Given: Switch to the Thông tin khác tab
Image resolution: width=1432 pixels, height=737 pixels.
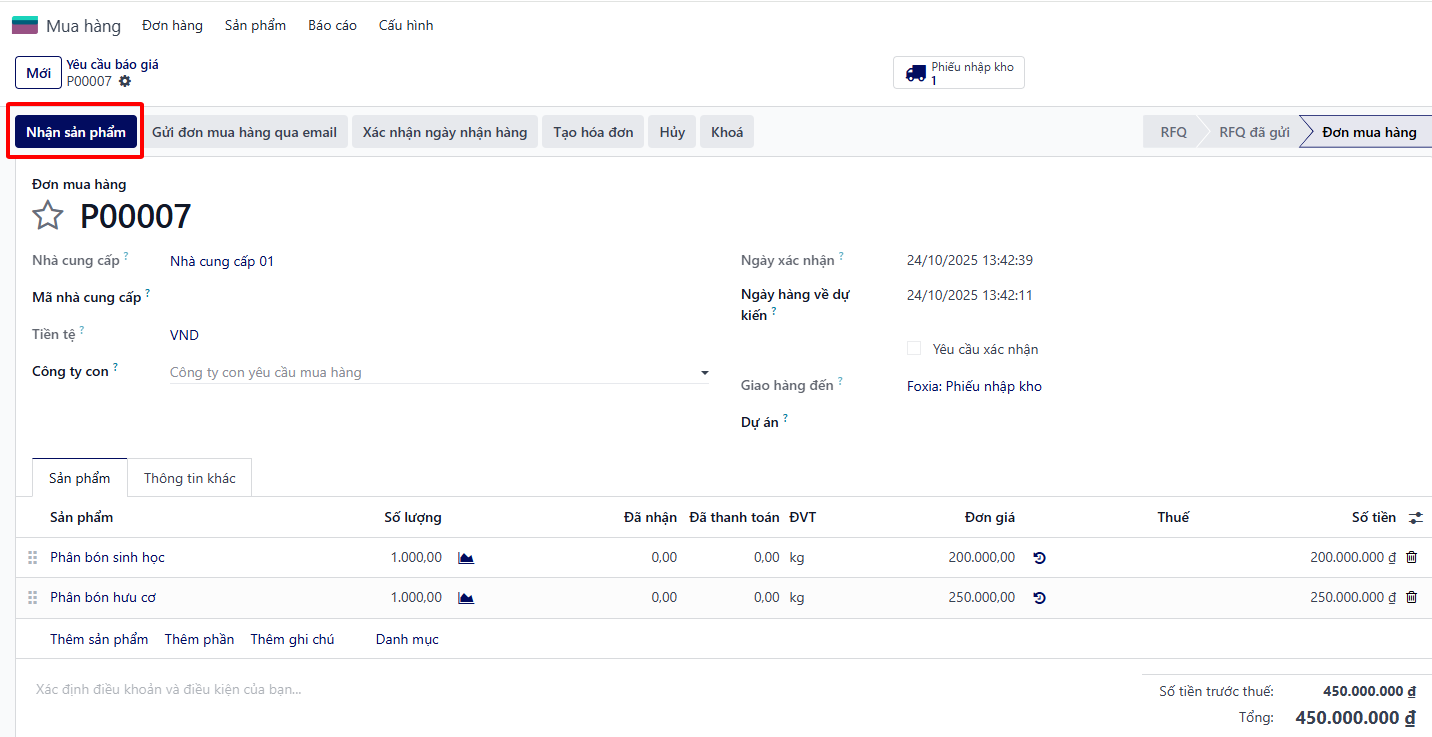Looking at the screenshot, I should coord(190,478).
